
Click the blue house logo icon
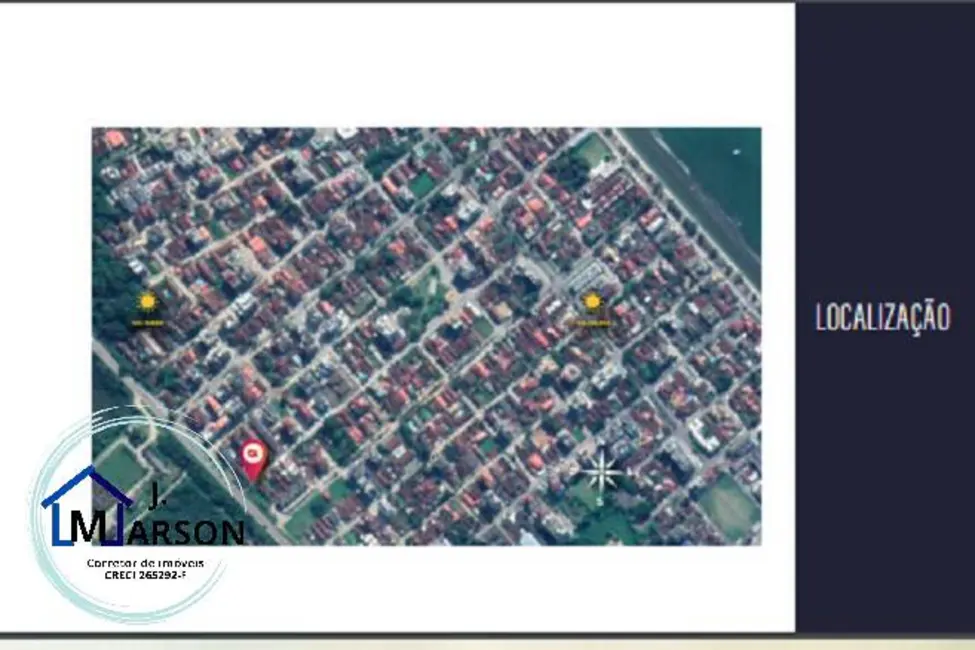tap(85, 507)
